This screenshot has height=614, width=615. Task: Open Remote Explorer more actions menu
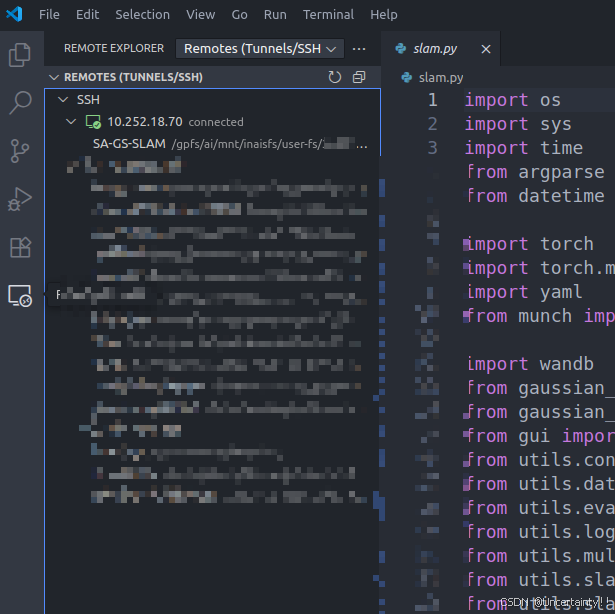click(359, 49)
